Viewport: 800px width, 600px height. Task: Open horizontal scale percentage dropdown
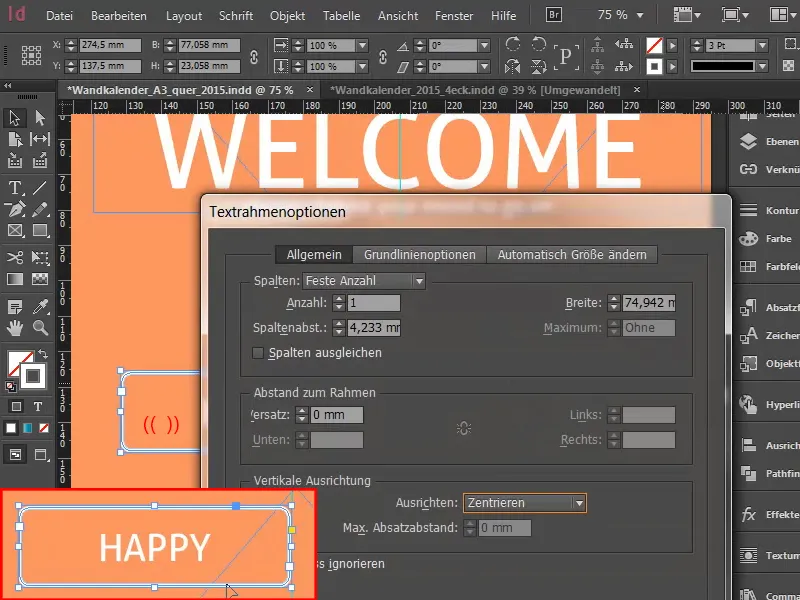coord(362,45)
